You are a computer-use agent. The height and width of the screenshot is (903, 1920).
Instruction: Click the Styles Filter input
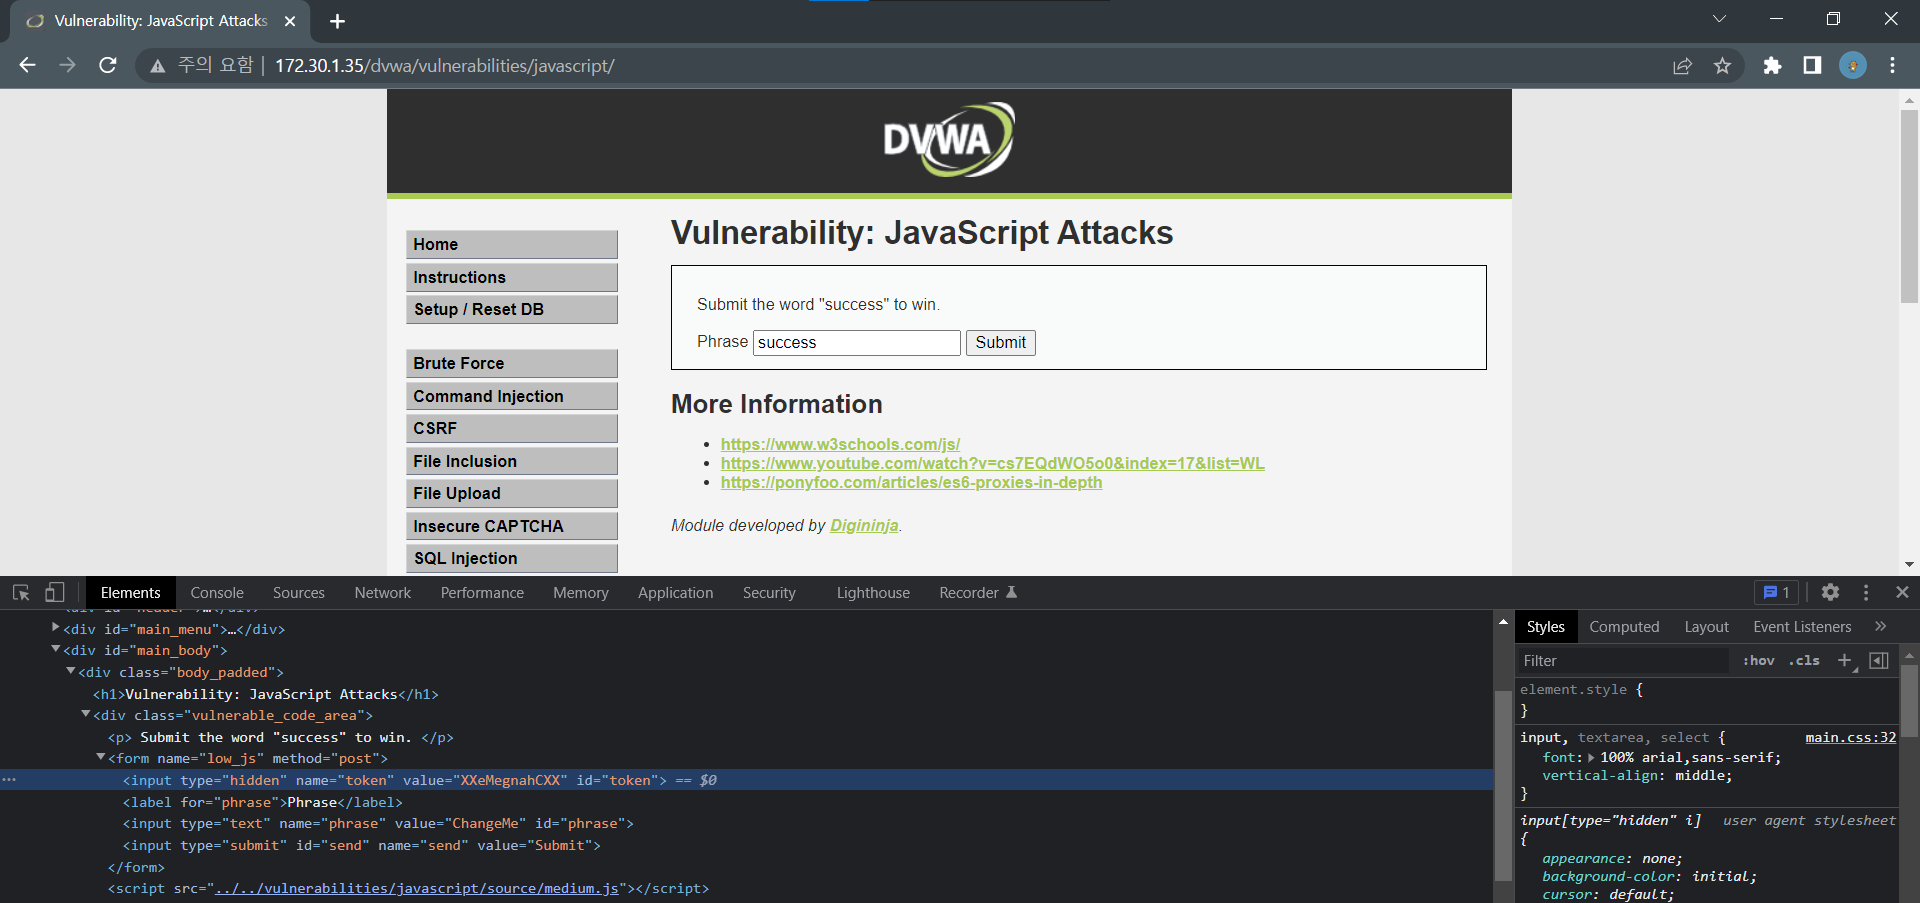(x=1622, y=660)
